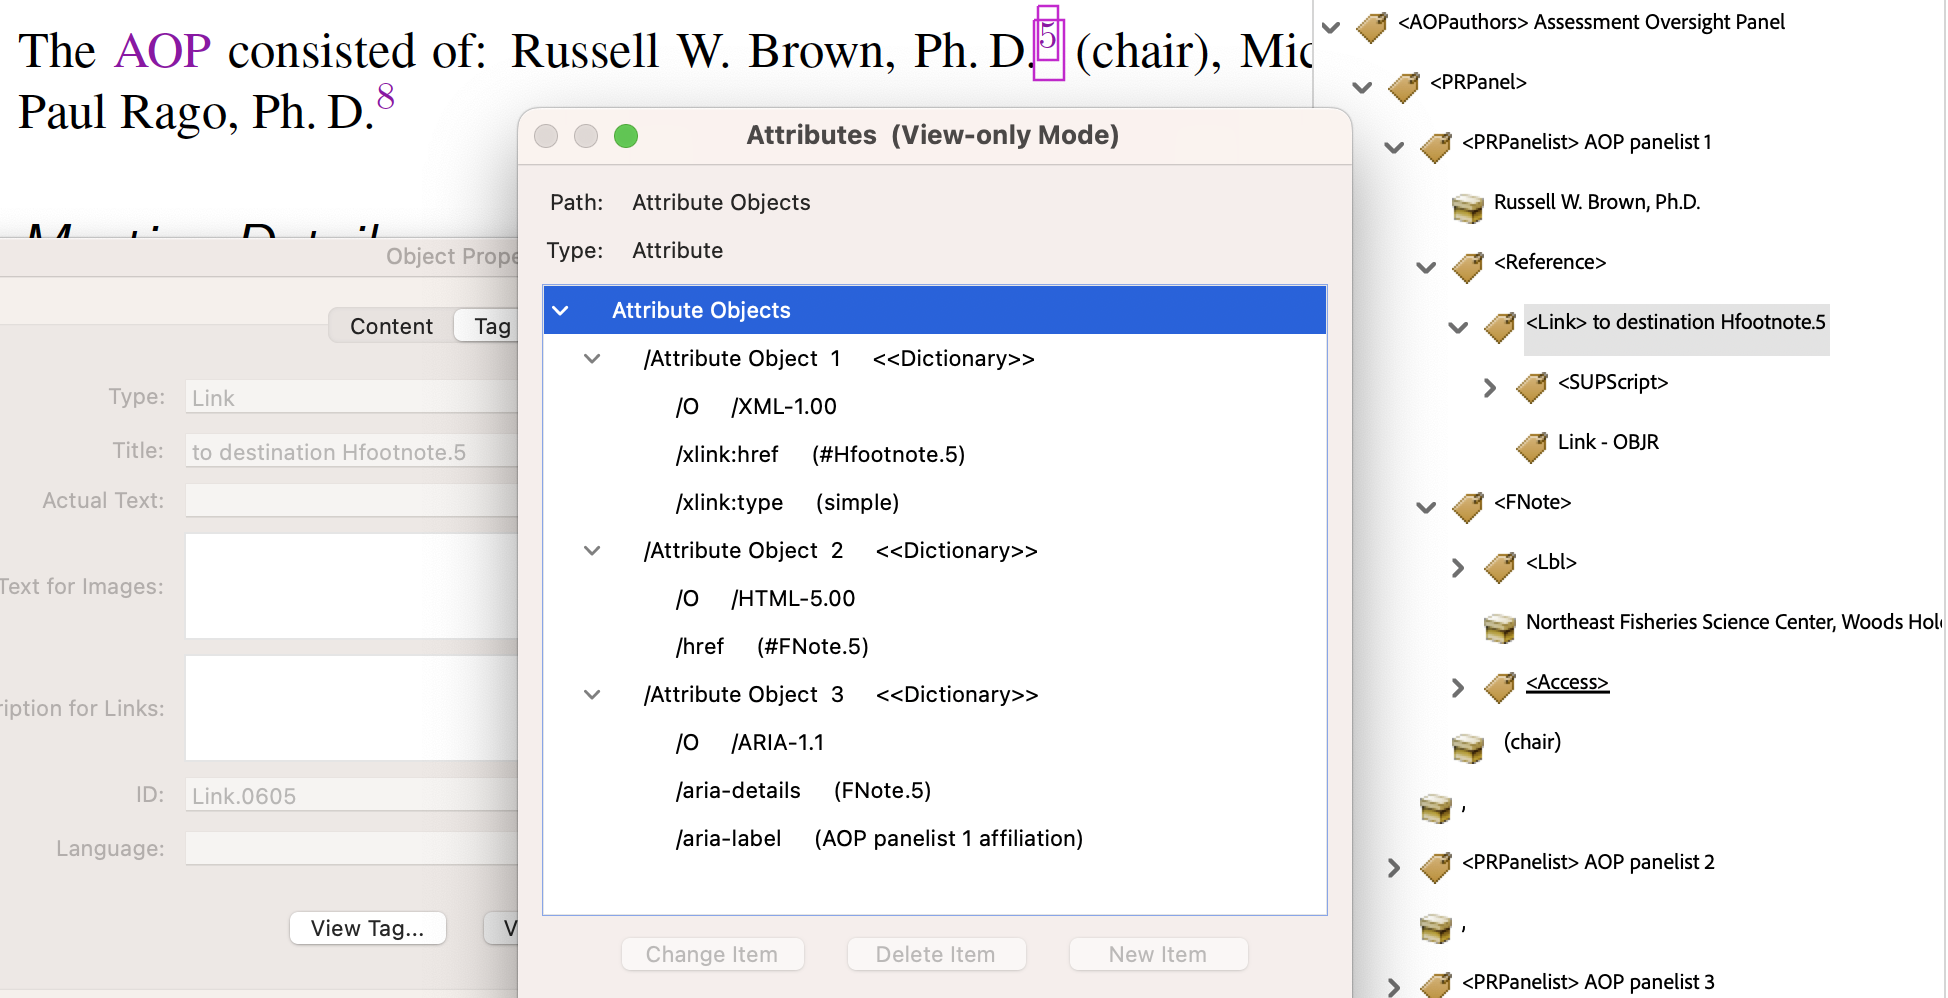The width and height of the screenshot is (1948, 998).
Task: Collapse the Attribute Objects root row
Action: pyautogui.click(x=561, y=311)
